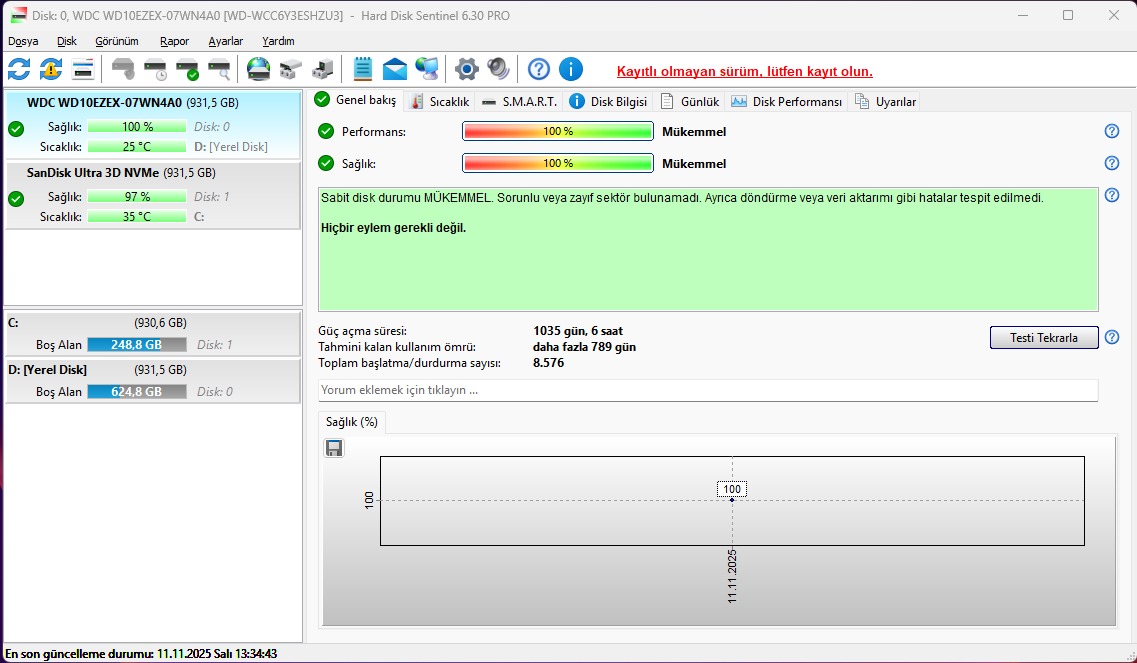1137x663 pixels.
Task: Open the Ayarlar menu
Action: tap(225, 41)
